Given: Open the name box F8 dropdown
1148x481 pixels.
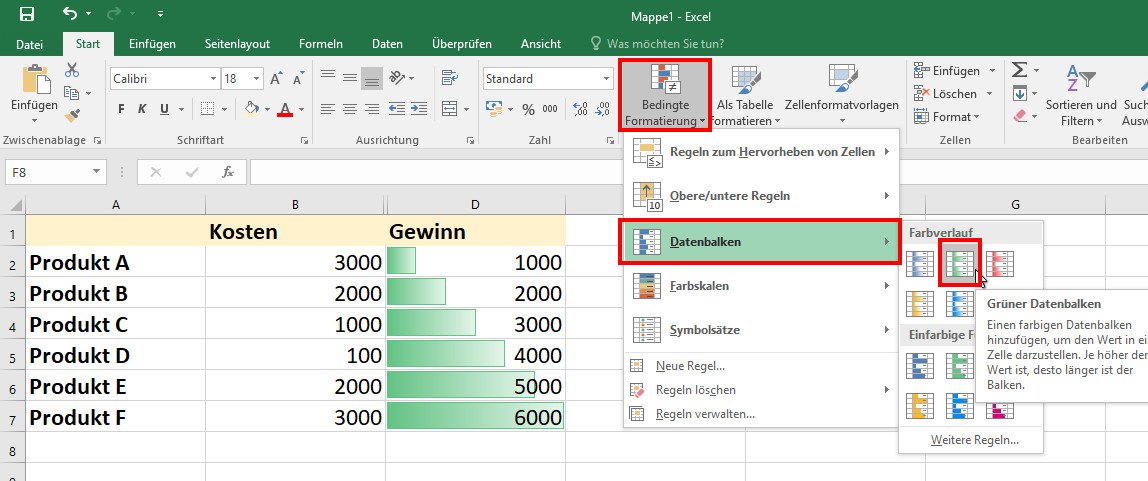Looking at the screenshot, I should coord(96,172).
